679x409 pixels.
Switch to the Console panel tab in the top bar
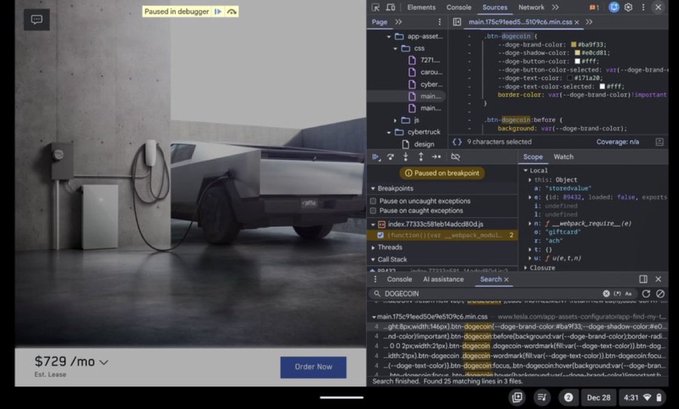pyautogui.click(x=459, y=7)
